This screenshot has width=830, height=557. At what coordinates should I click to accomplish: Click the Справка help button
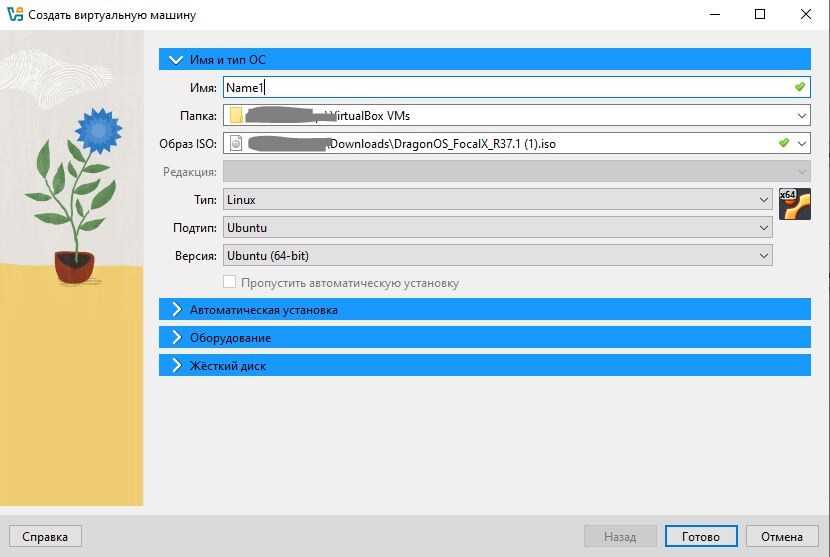point(45,536)
